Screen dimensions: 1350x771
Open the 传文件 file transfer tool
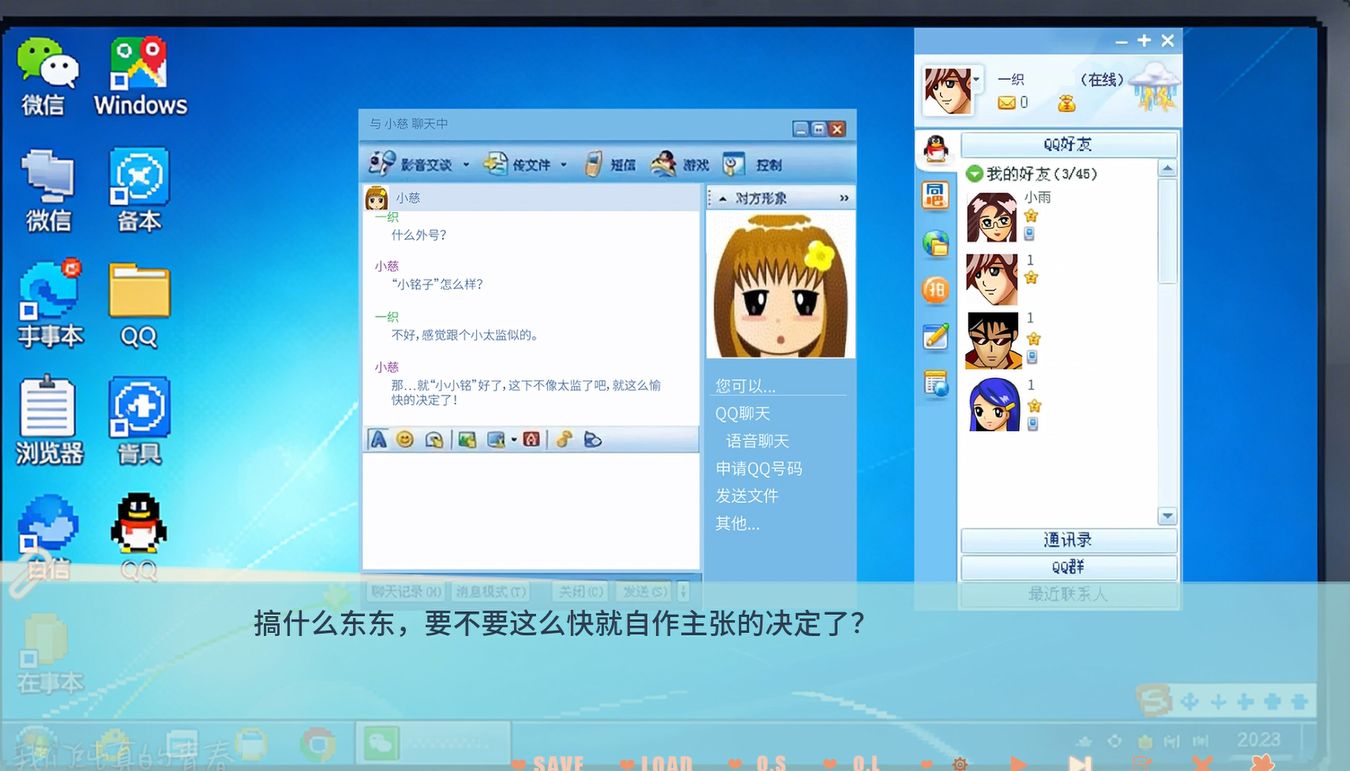(x=518, y=164)
